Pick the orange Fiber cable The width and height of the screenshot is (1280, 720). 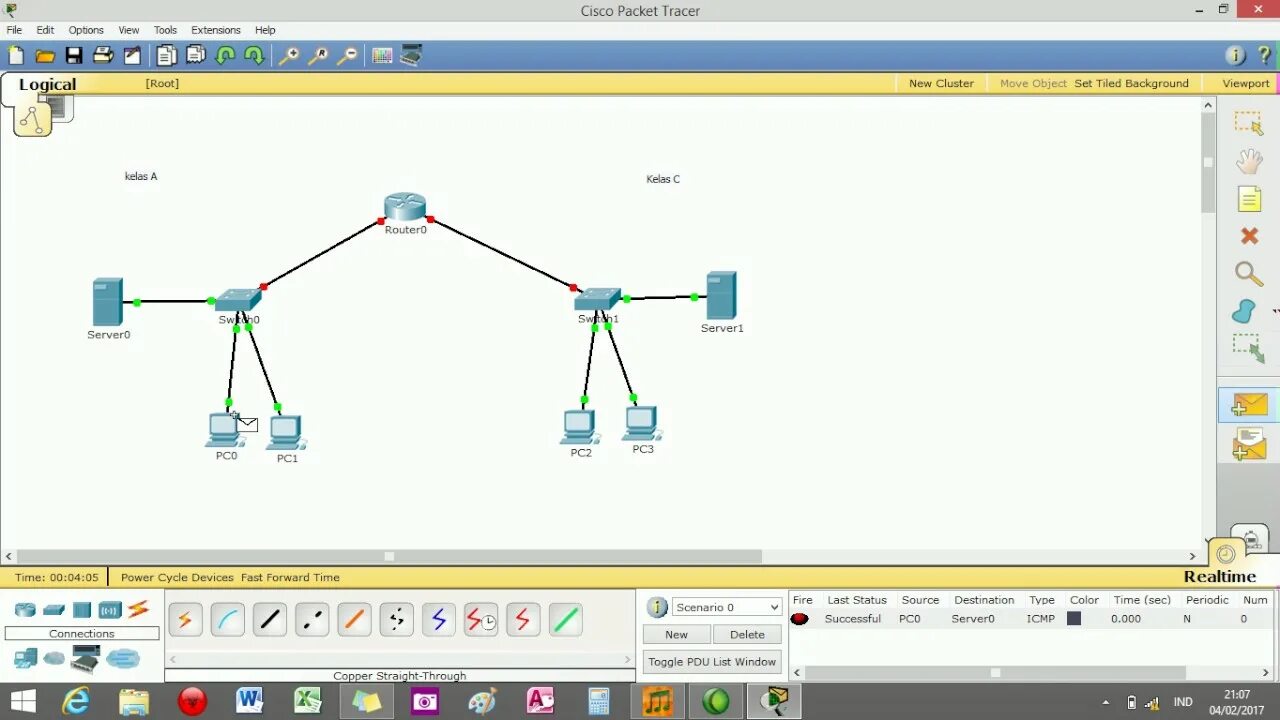(x=354, y=620)
